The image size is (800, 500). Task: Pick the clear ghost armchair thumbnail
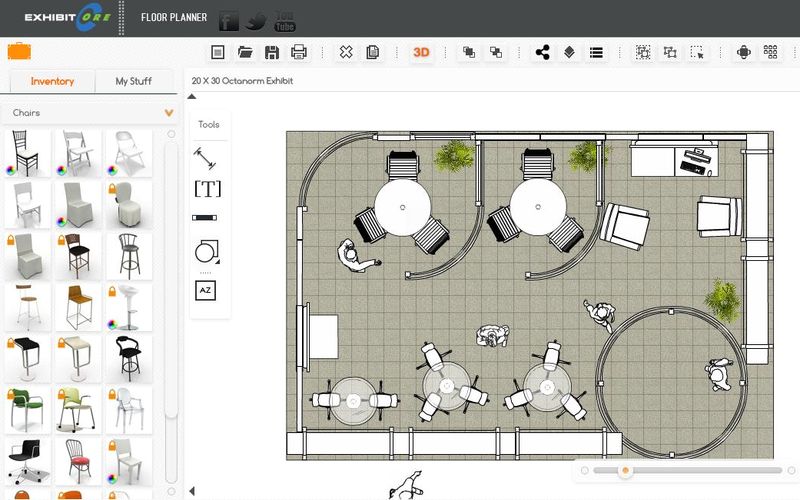pyautogui.click(x=129, y=410)
